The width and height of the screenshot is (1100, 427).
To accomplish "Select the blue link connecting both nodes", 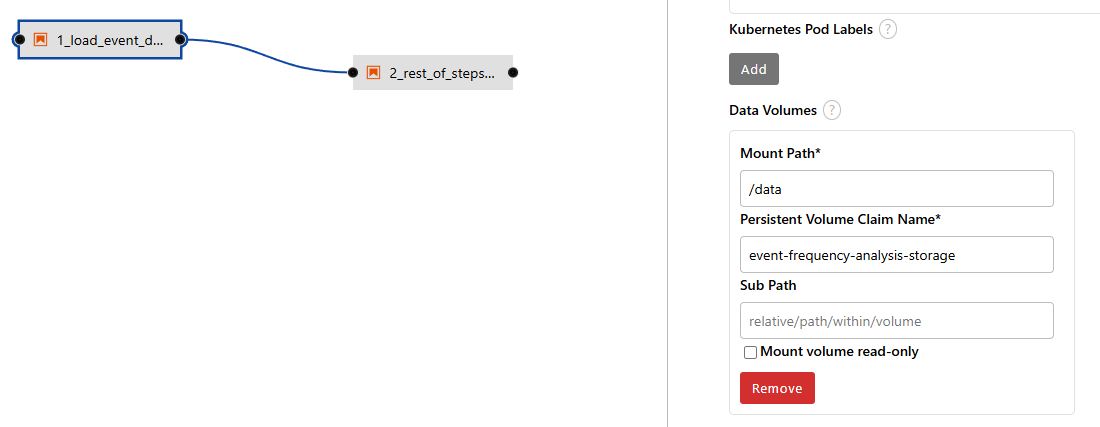I will (x=267, y=57).
